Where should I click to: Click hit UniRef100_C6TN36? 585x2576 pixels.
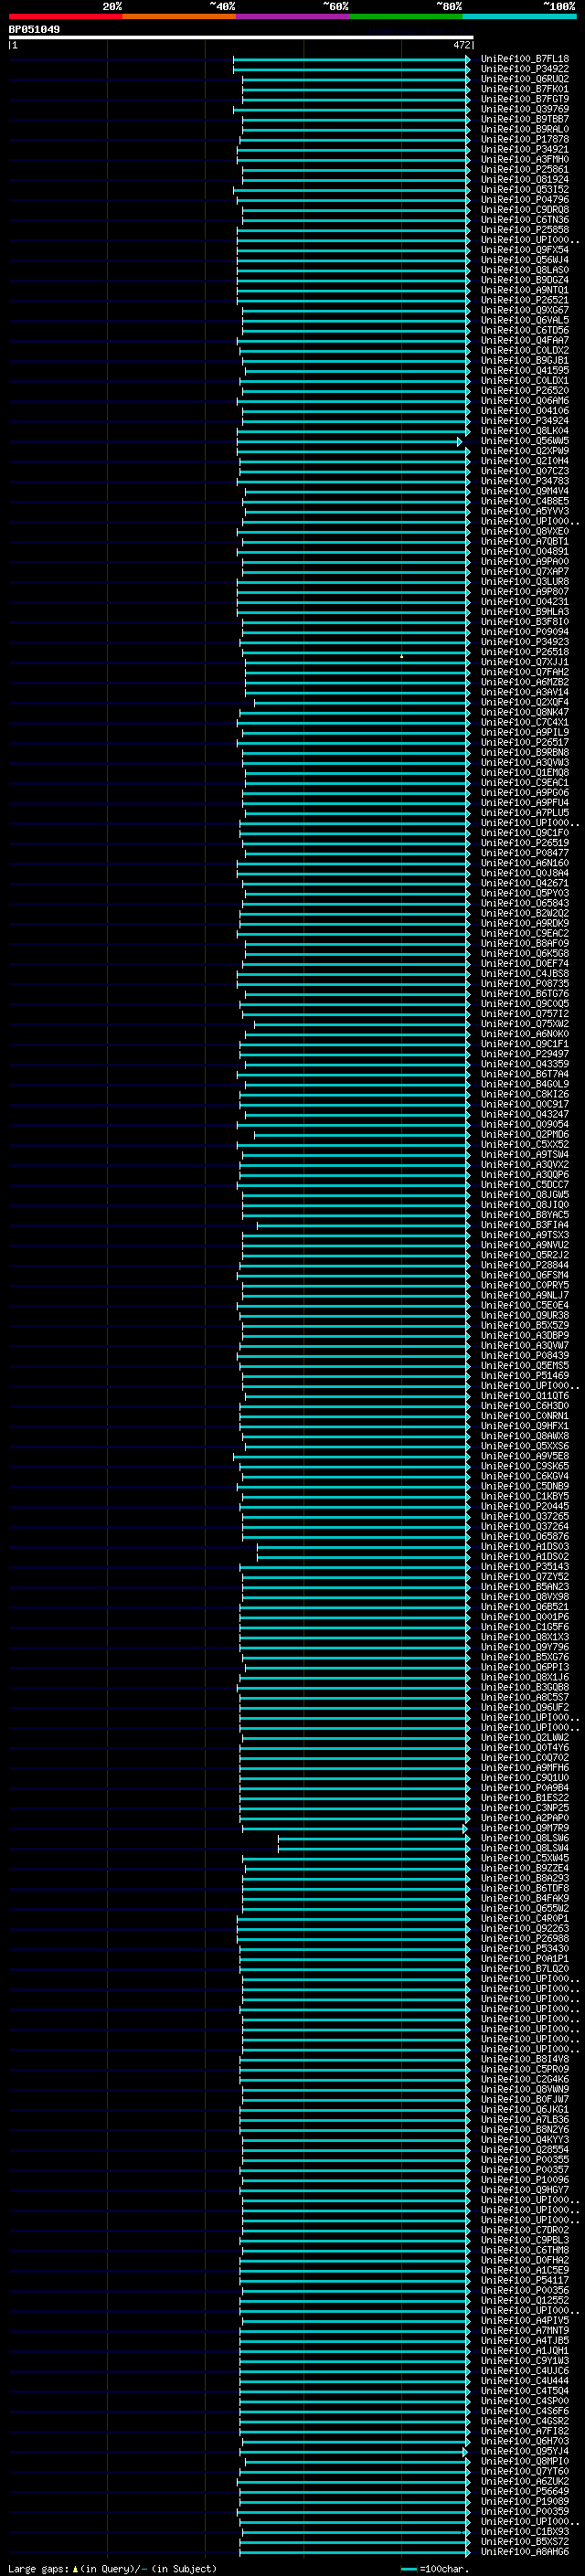click(524, 220)
